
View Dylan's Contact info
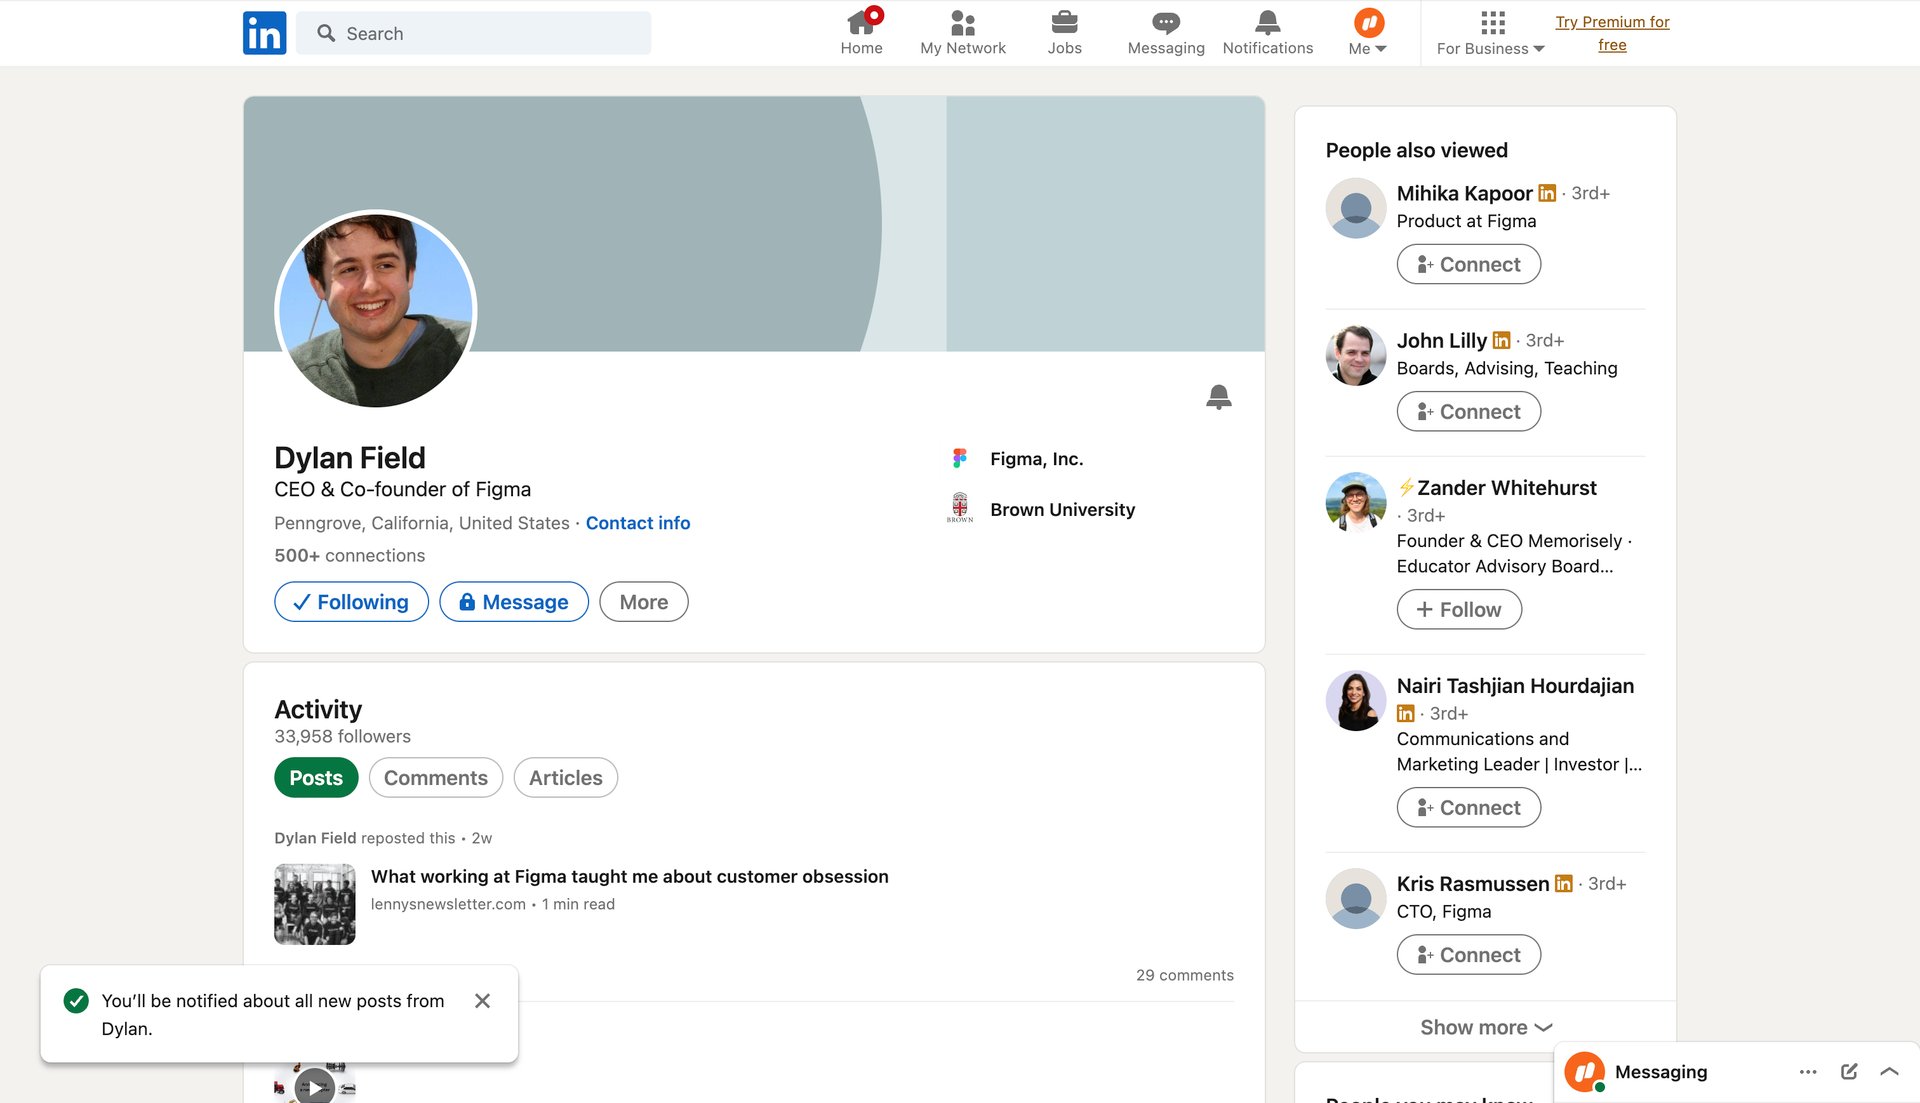[637, 522]
